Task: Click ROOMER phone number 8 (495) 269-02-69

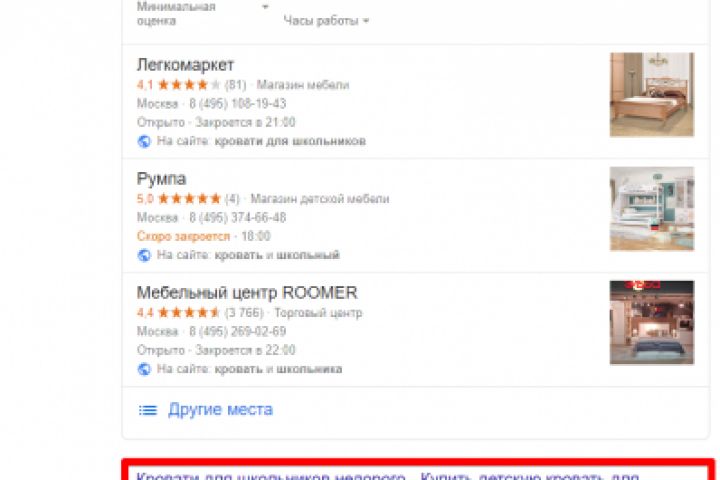Action: pos(238,332)
